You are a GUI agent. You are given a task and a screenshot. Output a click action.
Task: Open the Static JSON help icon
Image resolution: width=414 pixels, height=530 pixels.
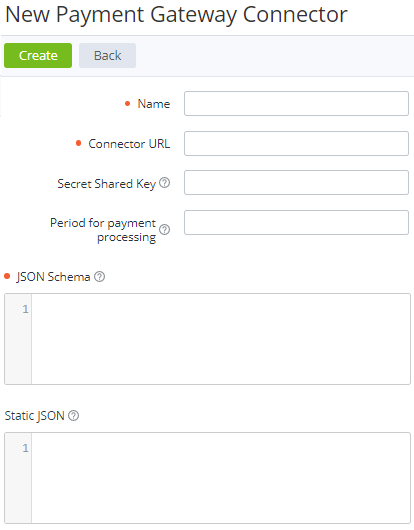73,415
